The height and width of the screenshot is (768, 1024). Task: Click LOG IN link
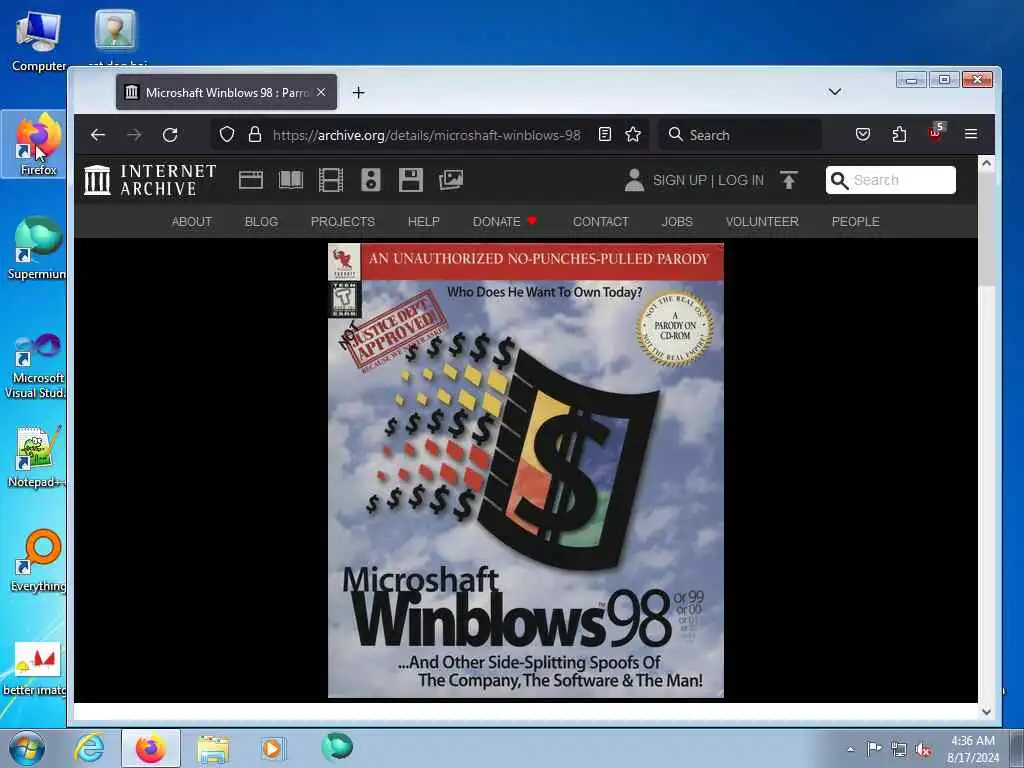pos(741,180)
